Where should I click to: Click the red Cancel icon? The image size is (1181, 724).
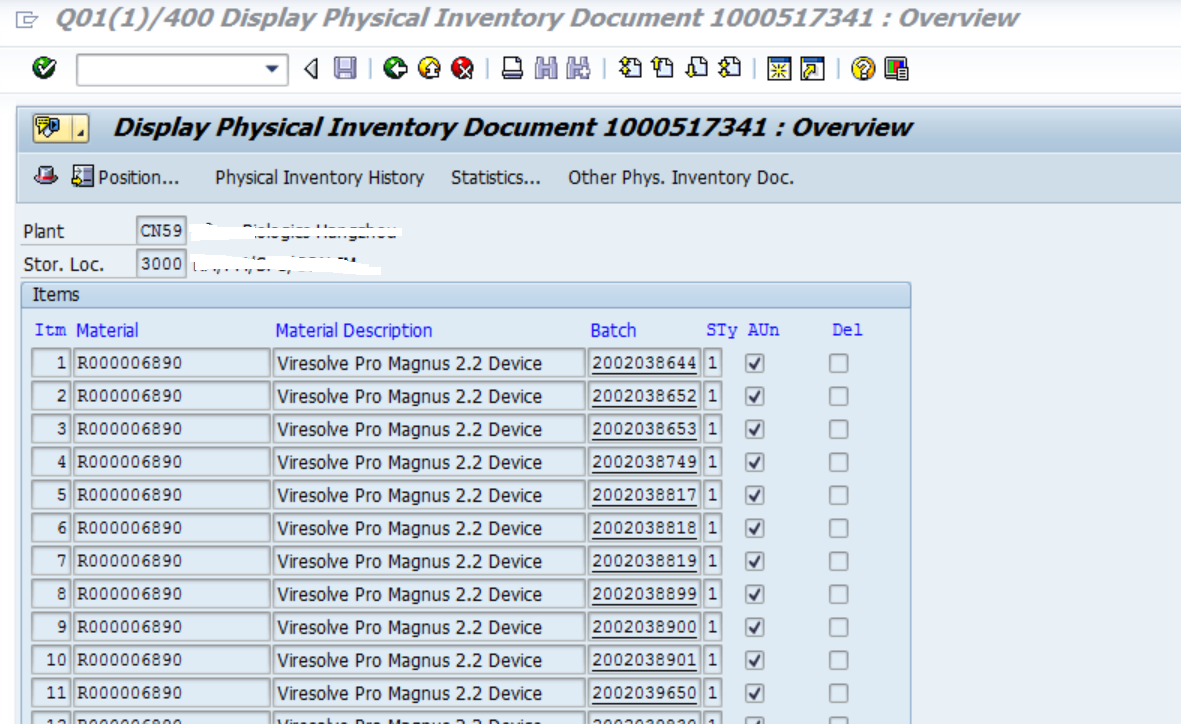pyautogui.click(x=462, y=69)
